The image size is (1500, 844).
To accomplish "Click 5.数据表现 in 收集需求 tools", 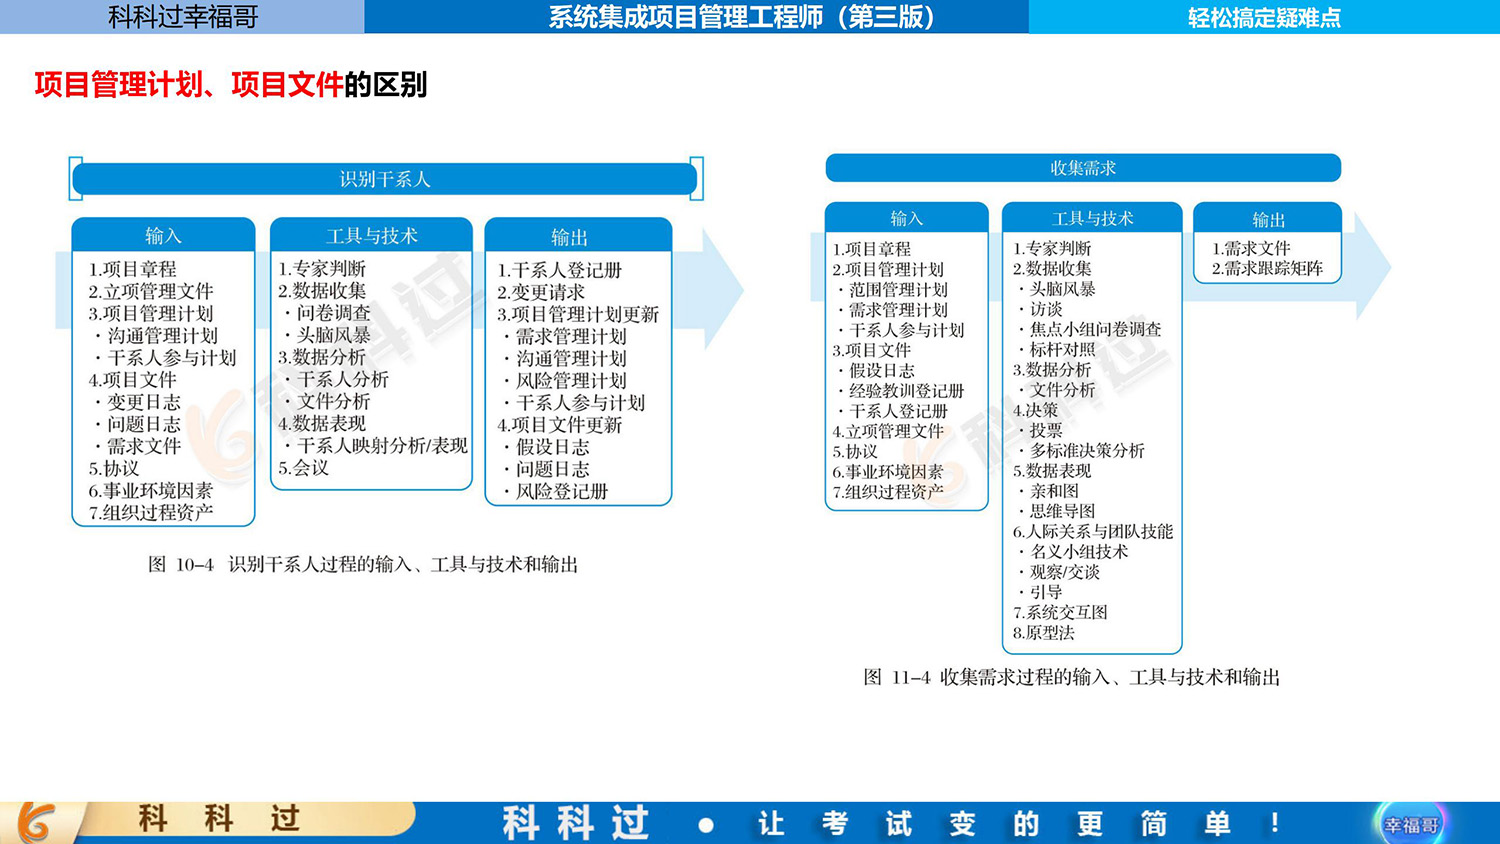I will (x=1052, y=471).
